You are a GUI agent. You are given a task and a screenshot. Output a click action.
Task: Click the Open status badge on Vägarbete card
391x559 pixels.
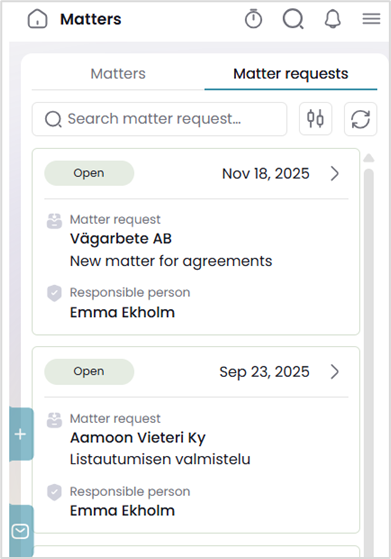[89, 173]
